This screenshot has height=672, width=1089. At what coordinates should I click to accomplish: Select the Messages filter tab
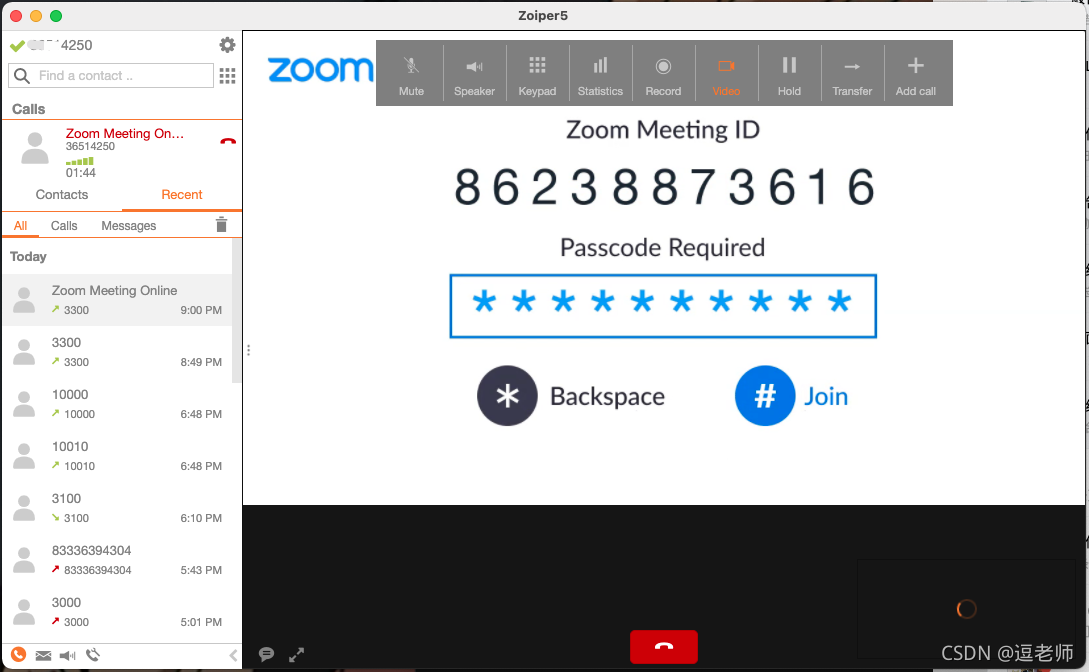[128, 226]
